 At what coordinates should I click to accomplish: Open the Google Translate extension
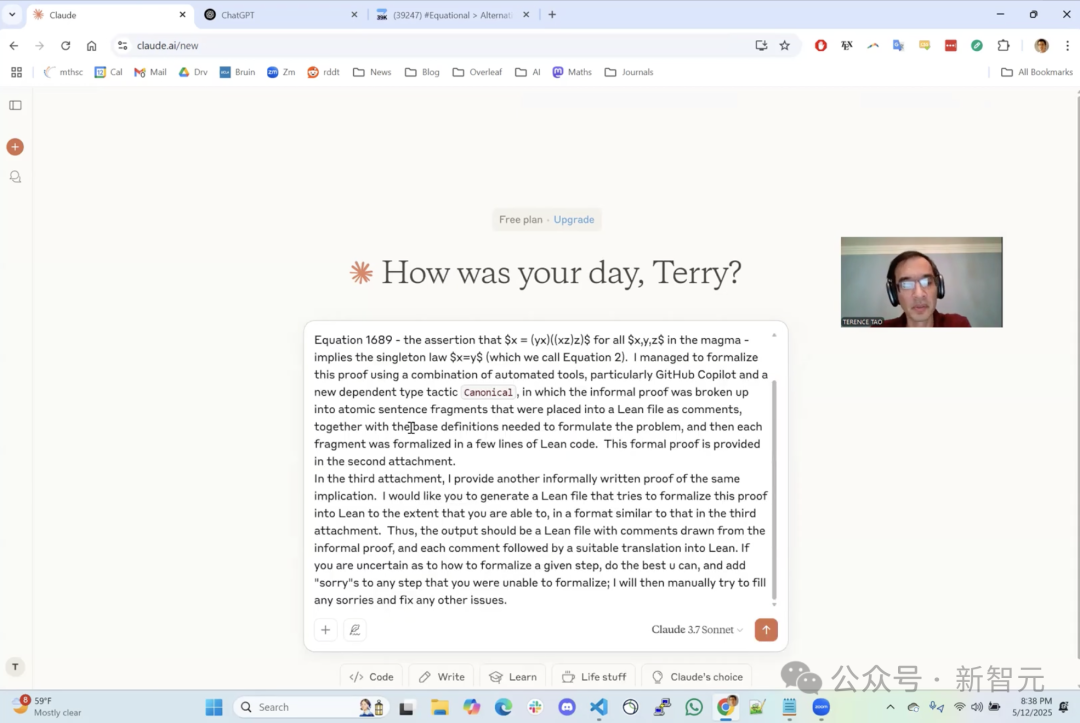pyautogui.click(x=898, y=45)
